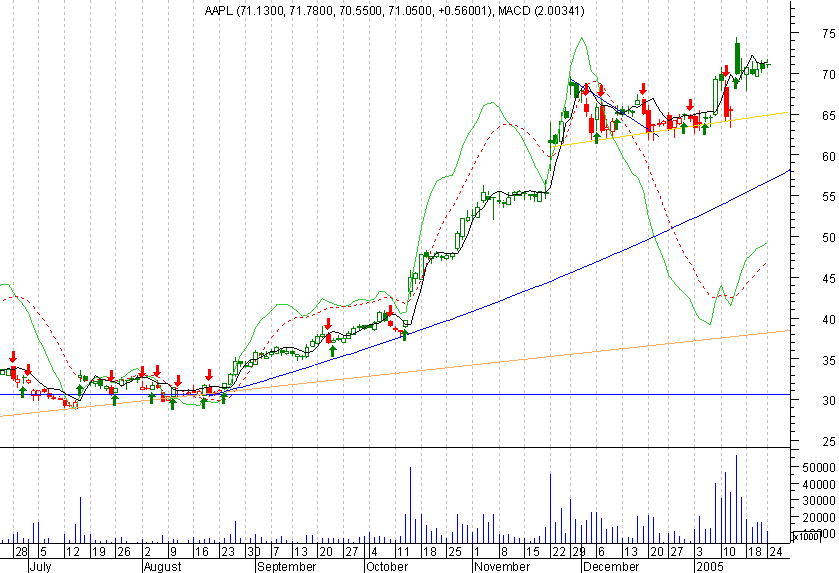Click the tall mid-October volume bar
Screen dimensions: 839x573
(410, 505)
